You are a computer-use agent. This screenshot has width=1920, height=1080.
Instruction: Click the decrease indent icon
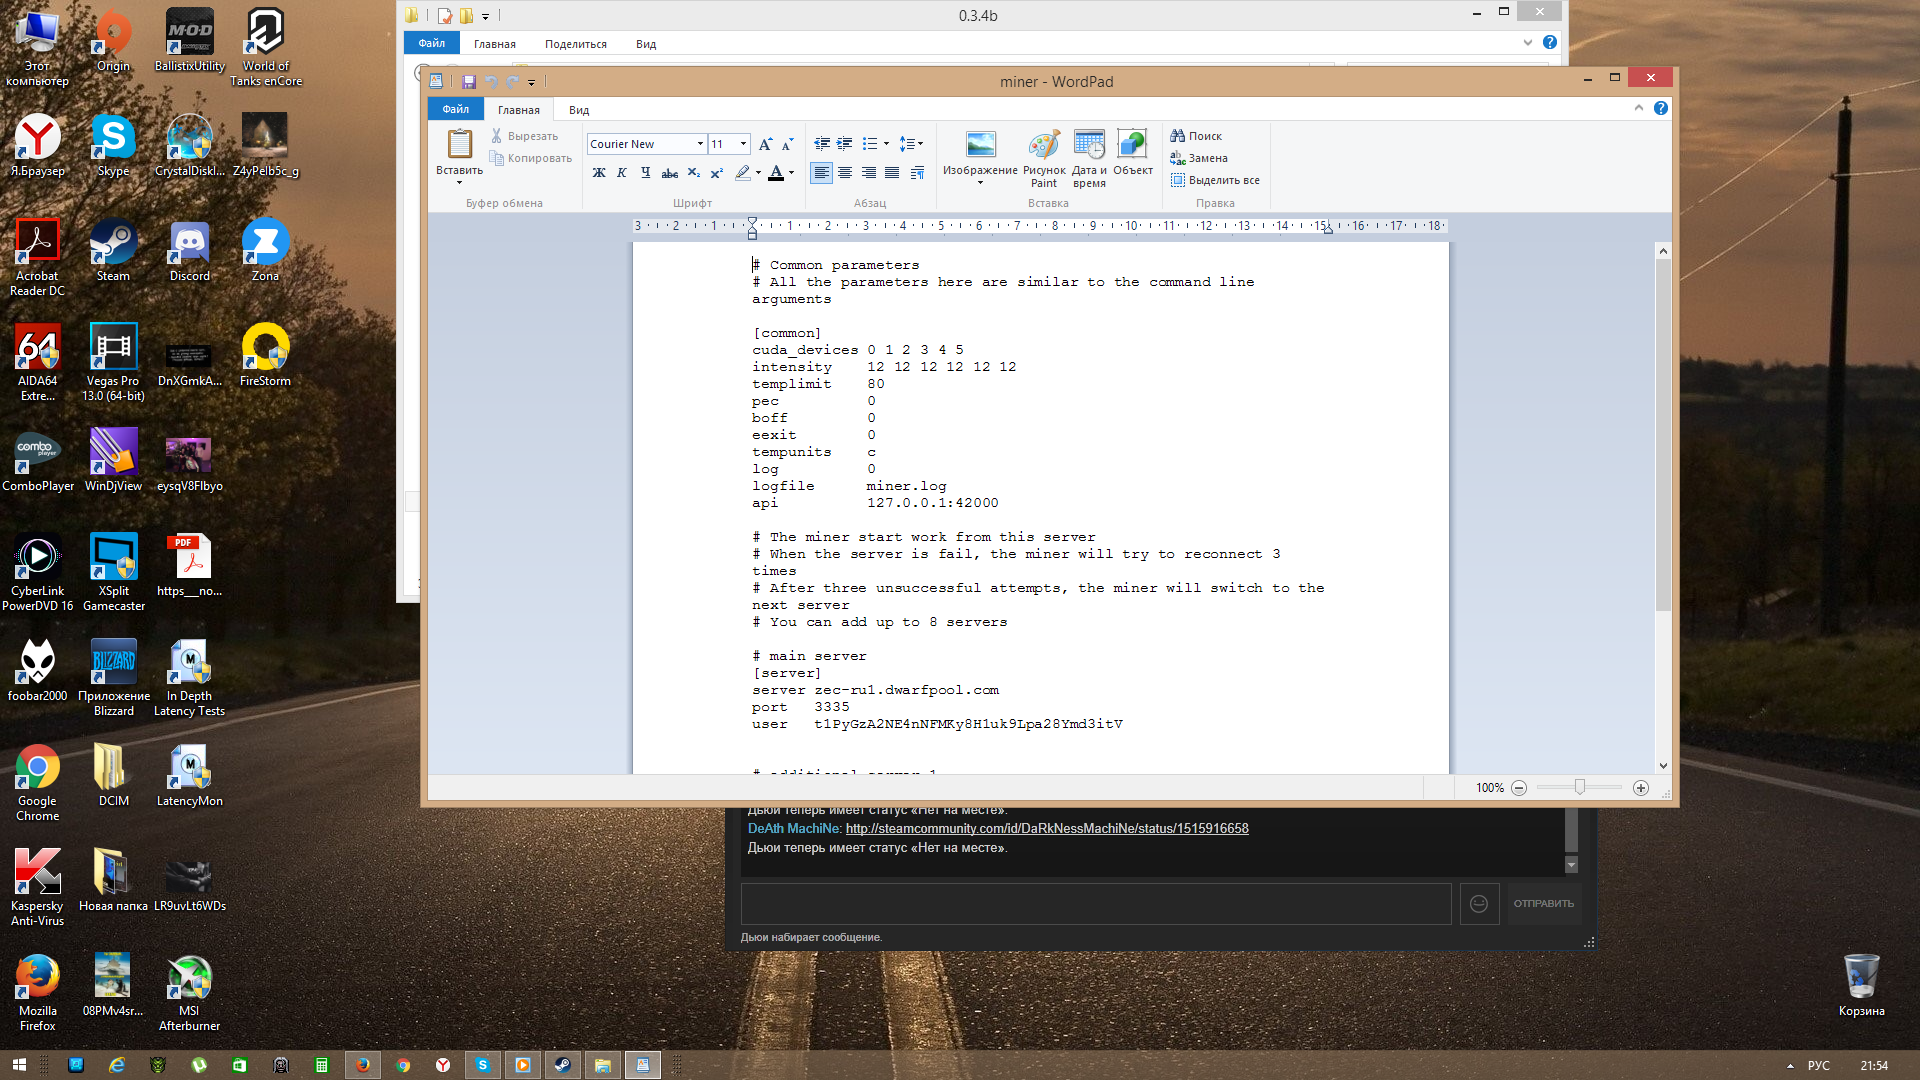pos(821,144)
